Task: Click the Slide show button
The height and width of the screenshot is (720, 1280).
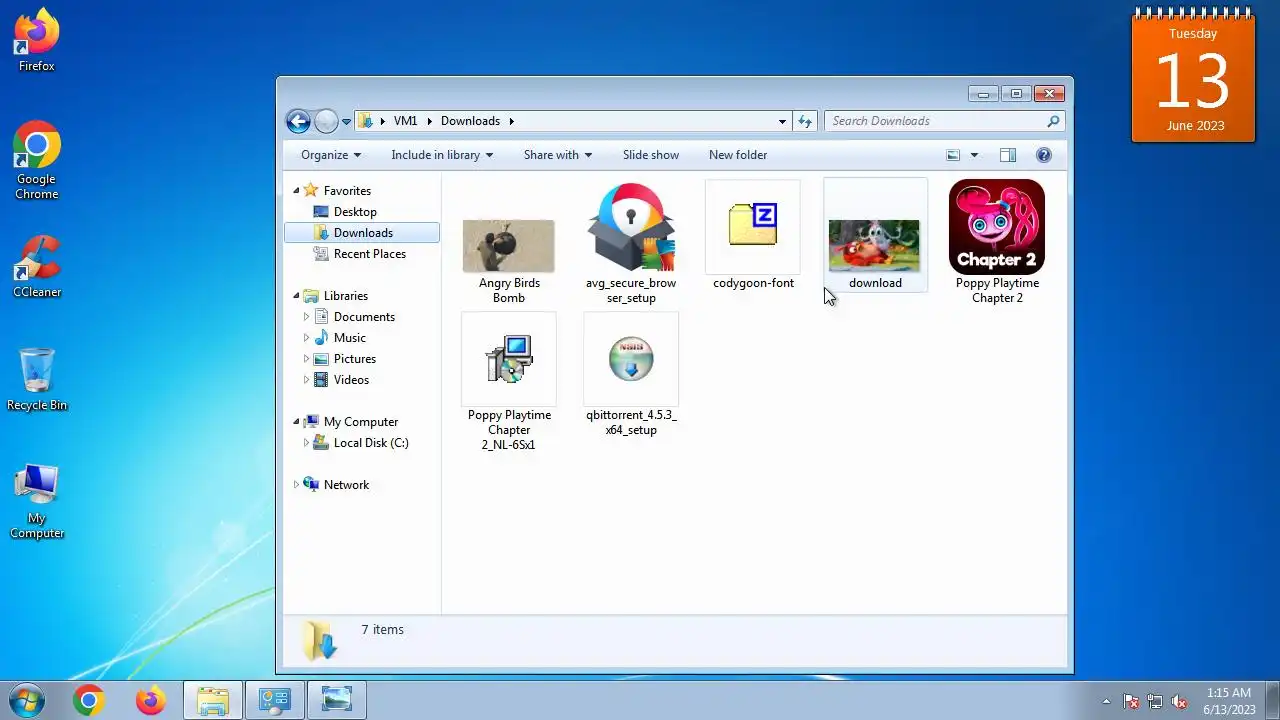Action: tap(651, 155)
